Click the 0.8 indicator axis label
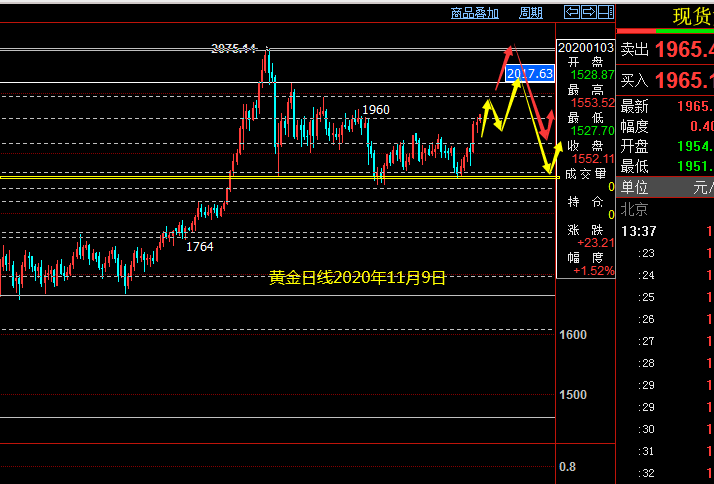Image resolution: width=714 pixels, height=484 pixels. coord(567,467)
